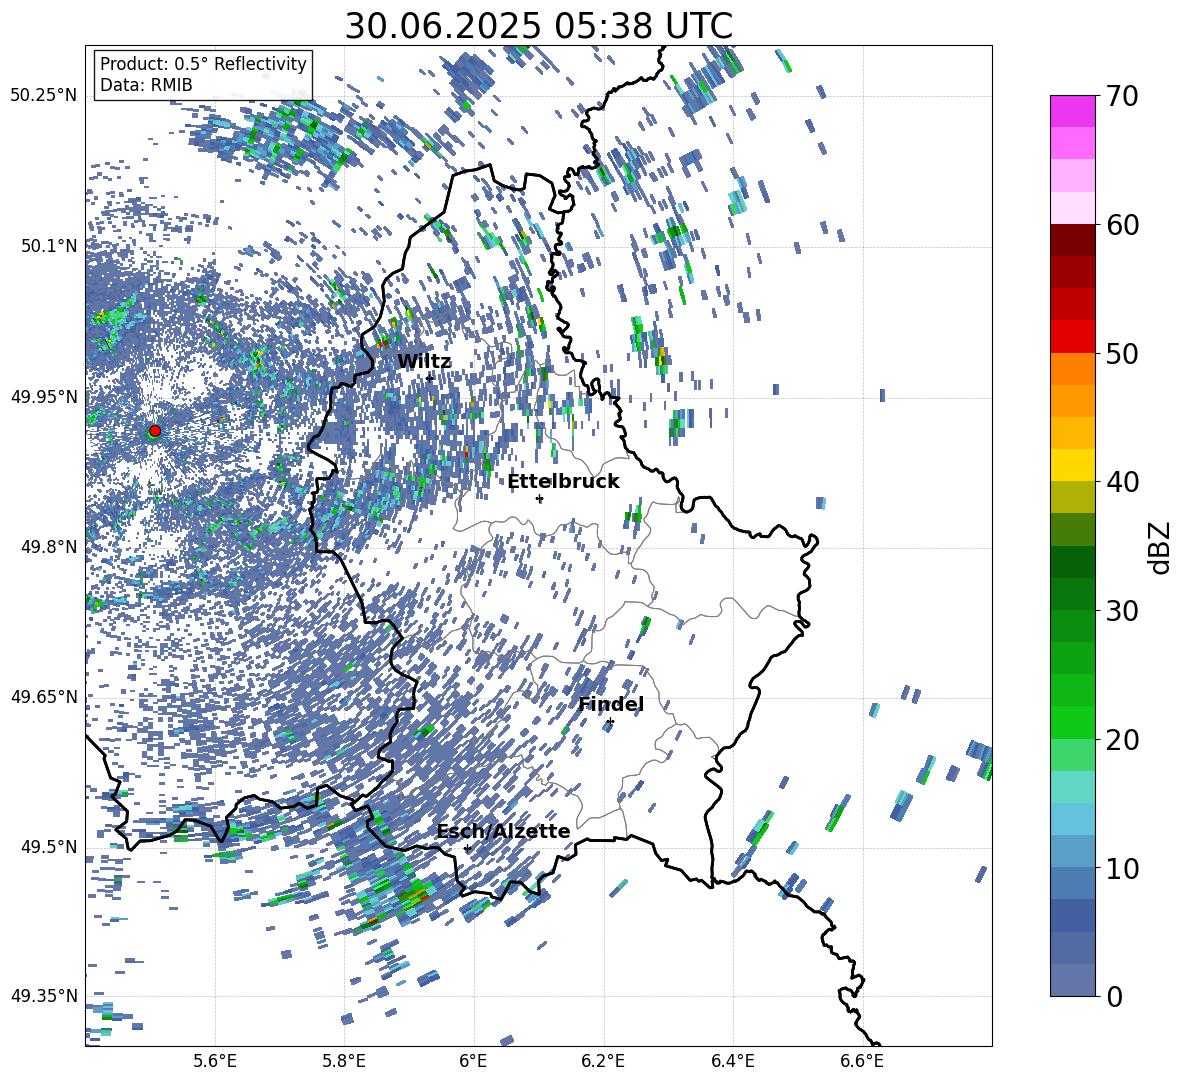Screen dimensions: 1184x1081
Task: Click the Wiltz cross marker
Action: pyautogui.click(x=429, y=378)
